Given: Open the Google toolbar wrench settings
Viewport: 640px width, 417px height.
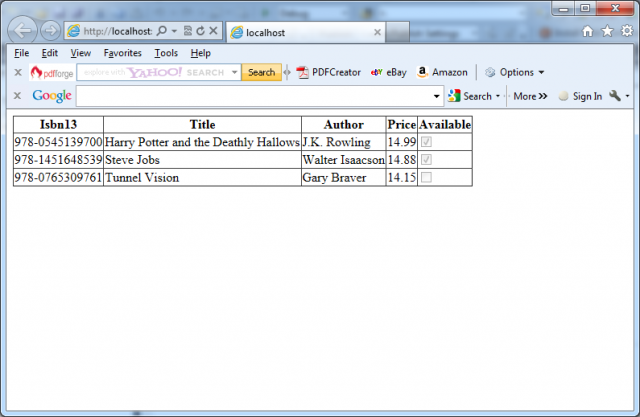Looking at the screenshot, I should 615,96.
